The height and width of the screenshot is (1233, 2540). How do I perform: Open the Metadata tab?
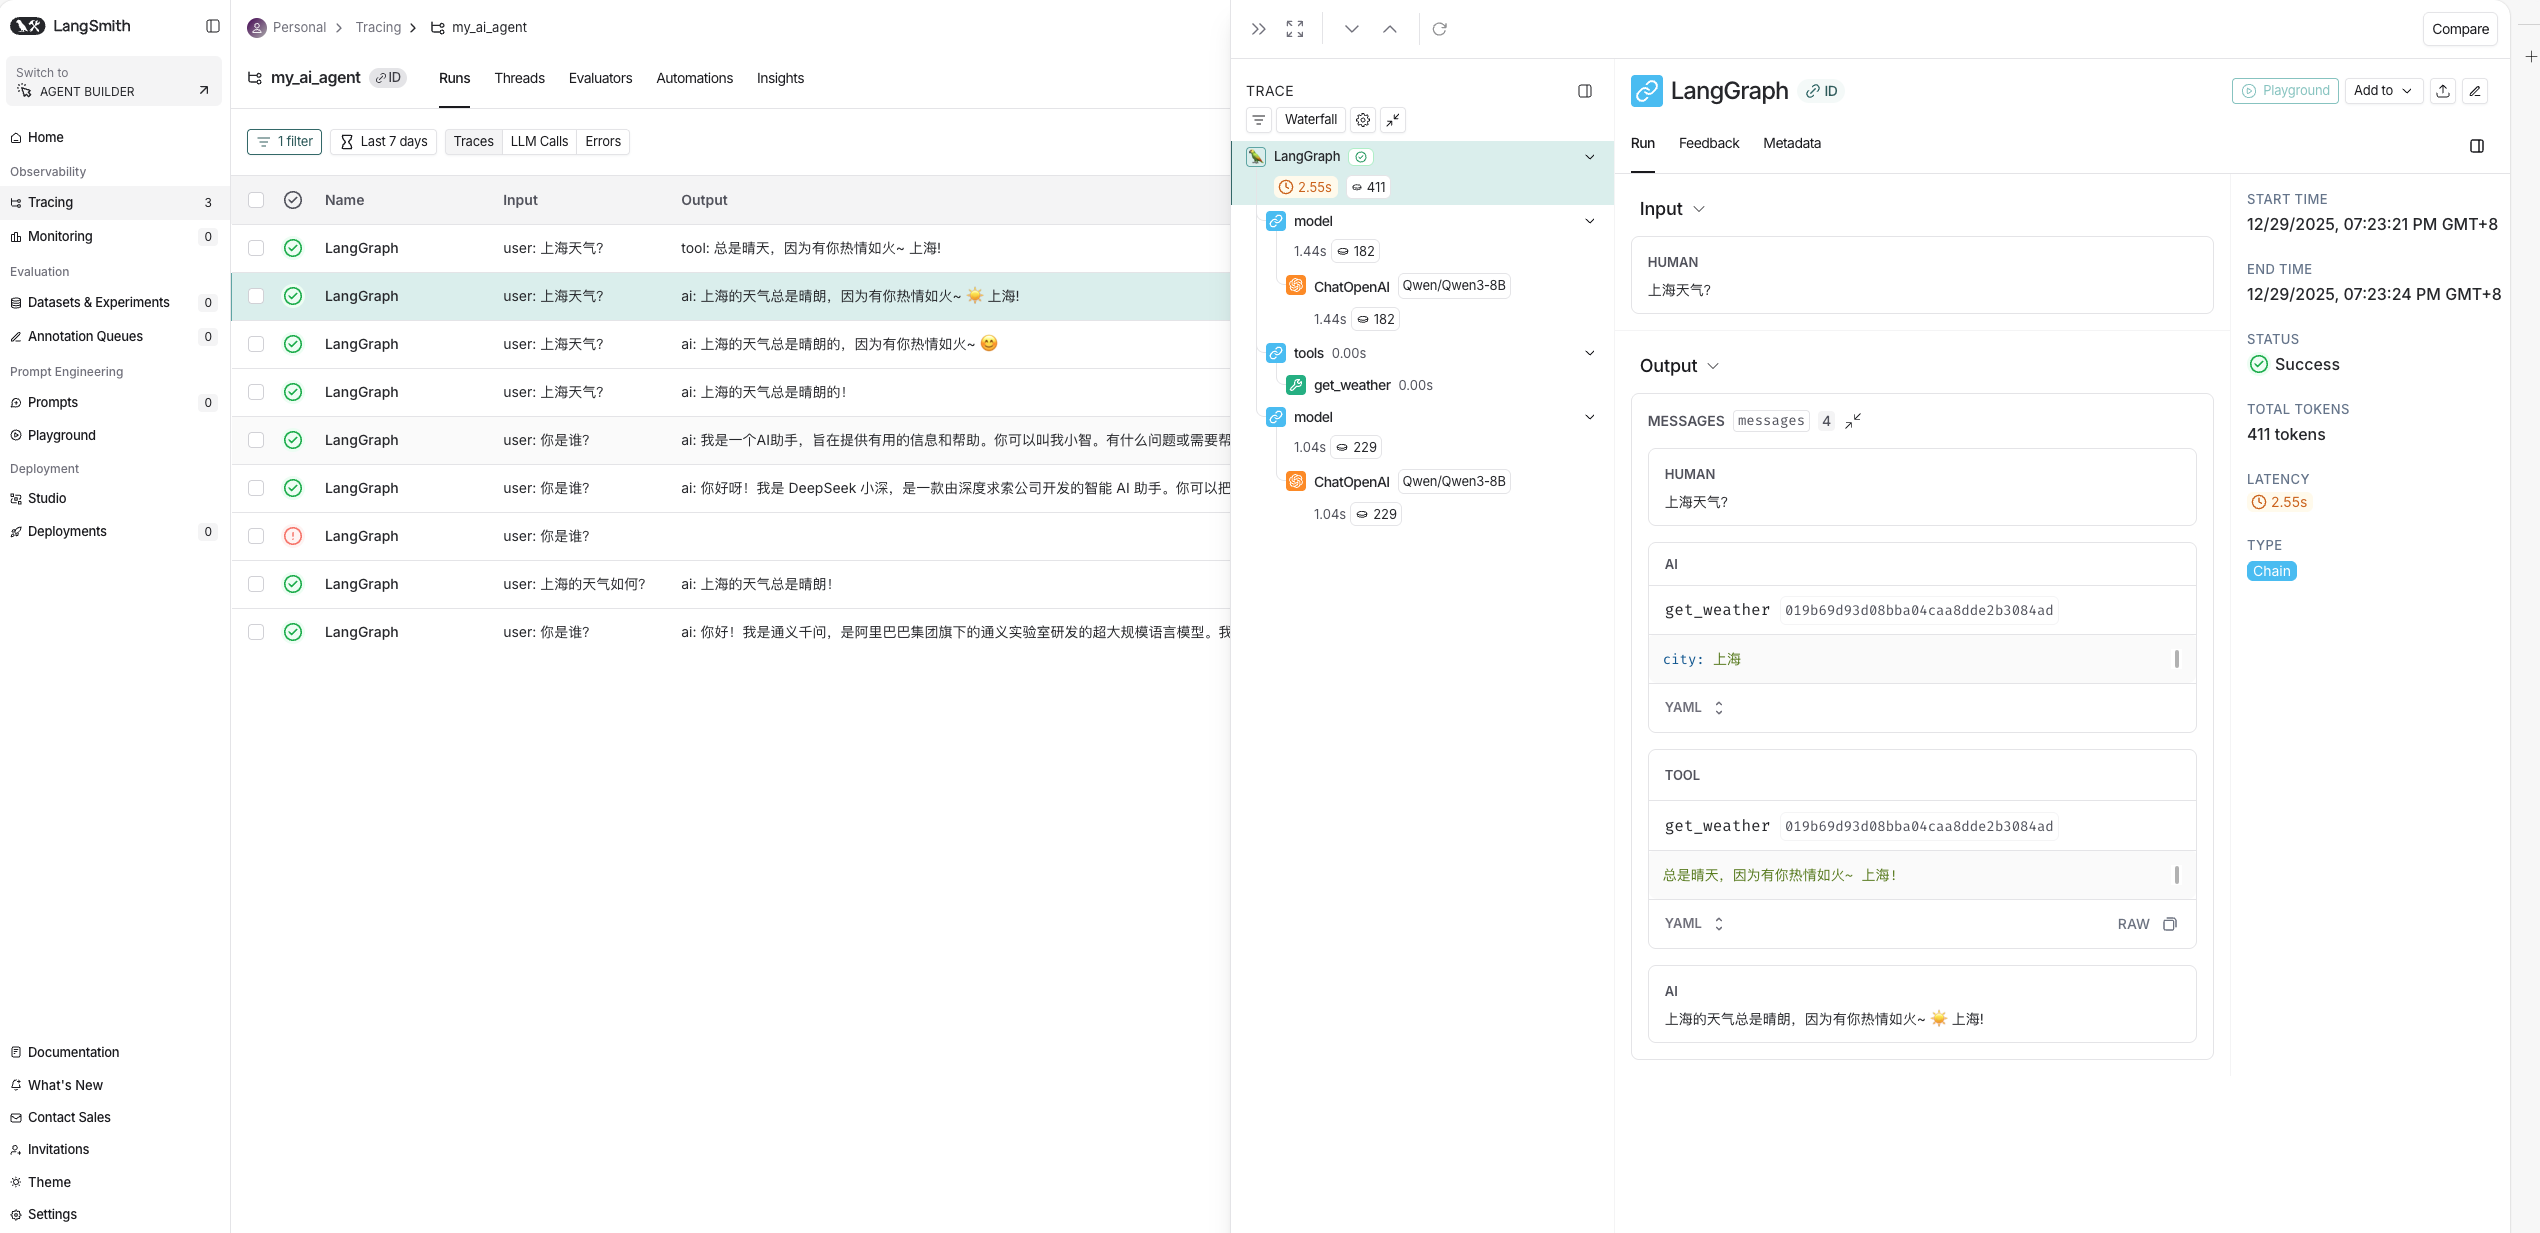point(1792,143)
